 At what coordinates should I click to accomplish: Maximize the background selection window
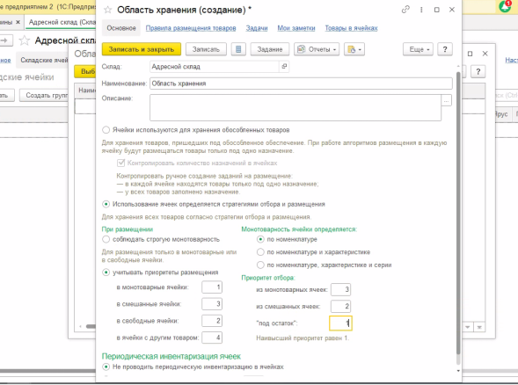click(470, 54)
